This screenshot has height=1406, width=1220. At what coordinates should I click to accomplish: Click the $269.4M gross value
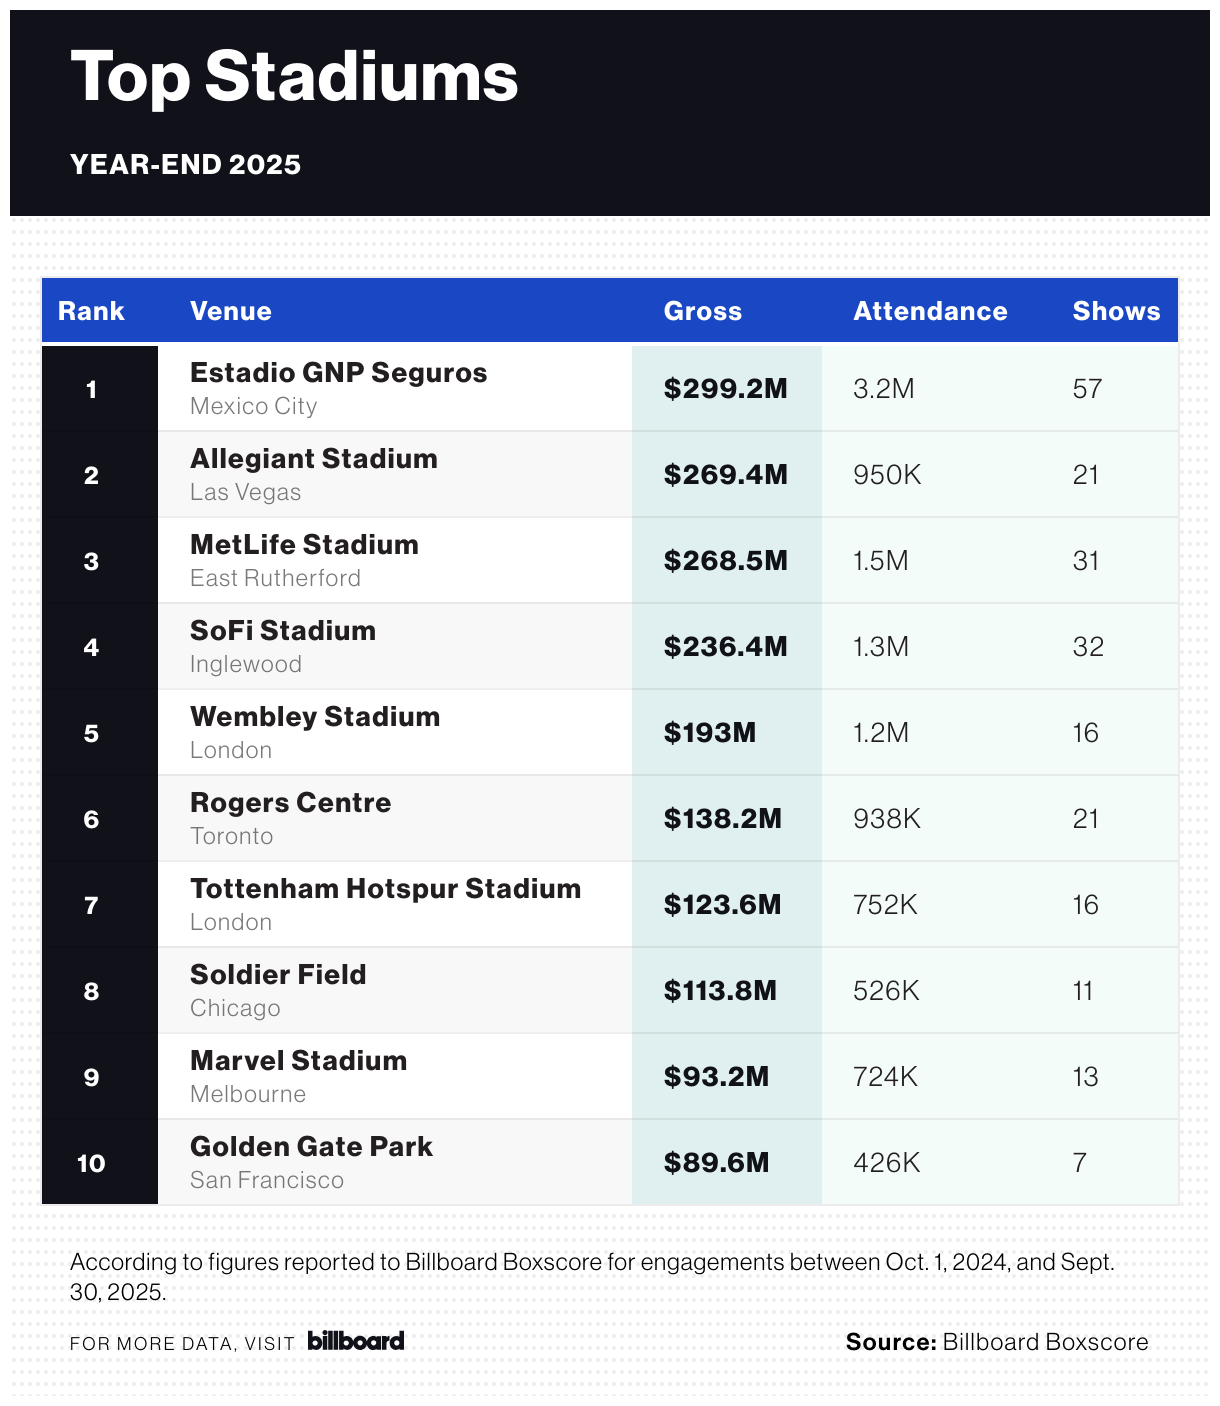725,475
